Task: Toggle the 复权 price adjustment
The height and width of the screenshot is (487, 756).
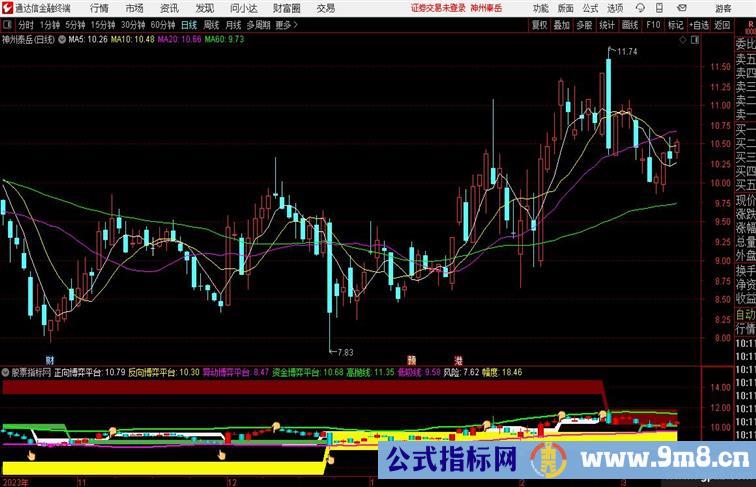Action: point(540,25)
